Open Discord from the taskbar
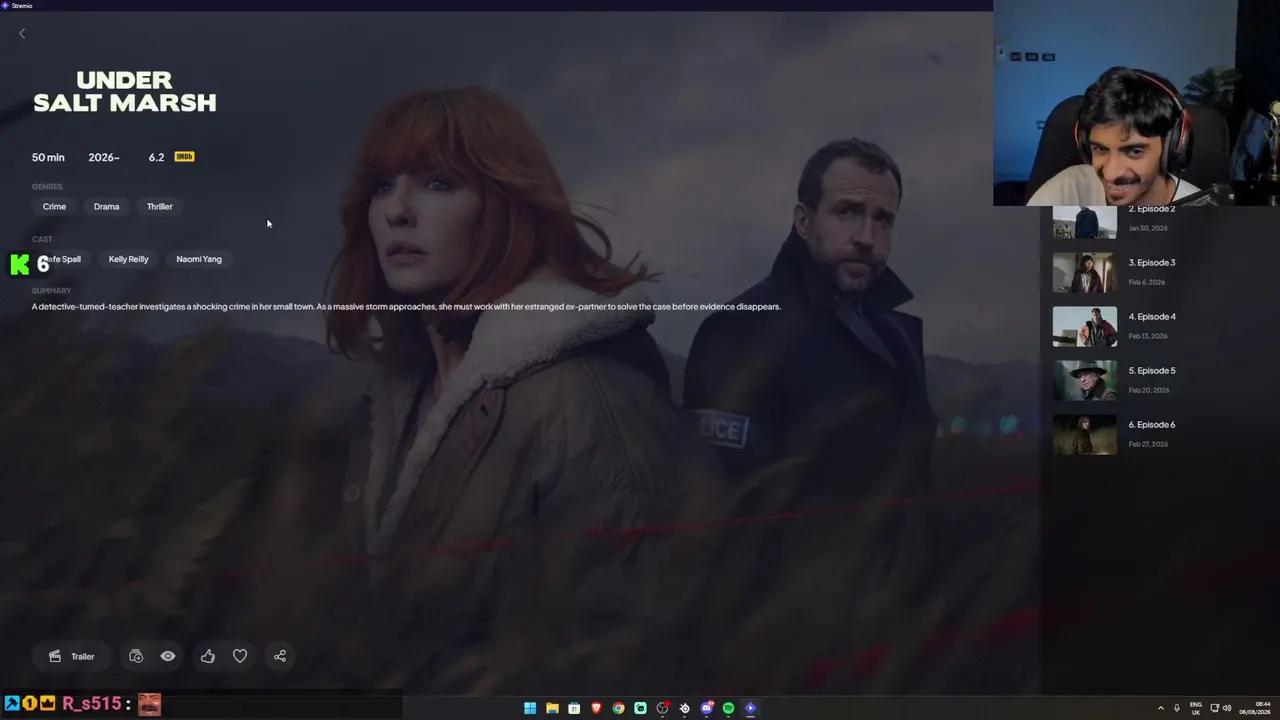Image resolution: width=1280 pixels, height=720 pixels. [x=706, y=708]
